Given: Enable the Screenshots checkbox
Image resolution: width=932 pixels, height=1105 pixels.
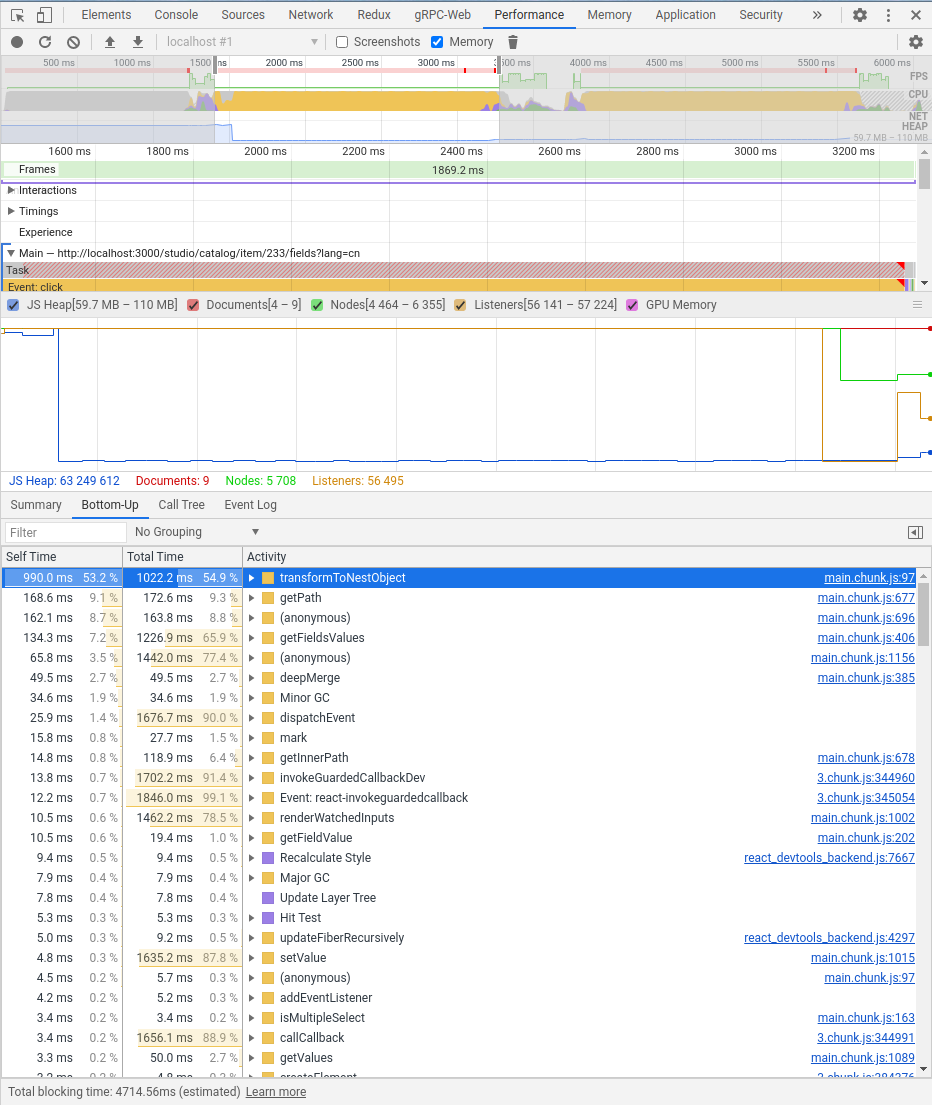Looking at the screenshot, I should [x=342, y=42].
